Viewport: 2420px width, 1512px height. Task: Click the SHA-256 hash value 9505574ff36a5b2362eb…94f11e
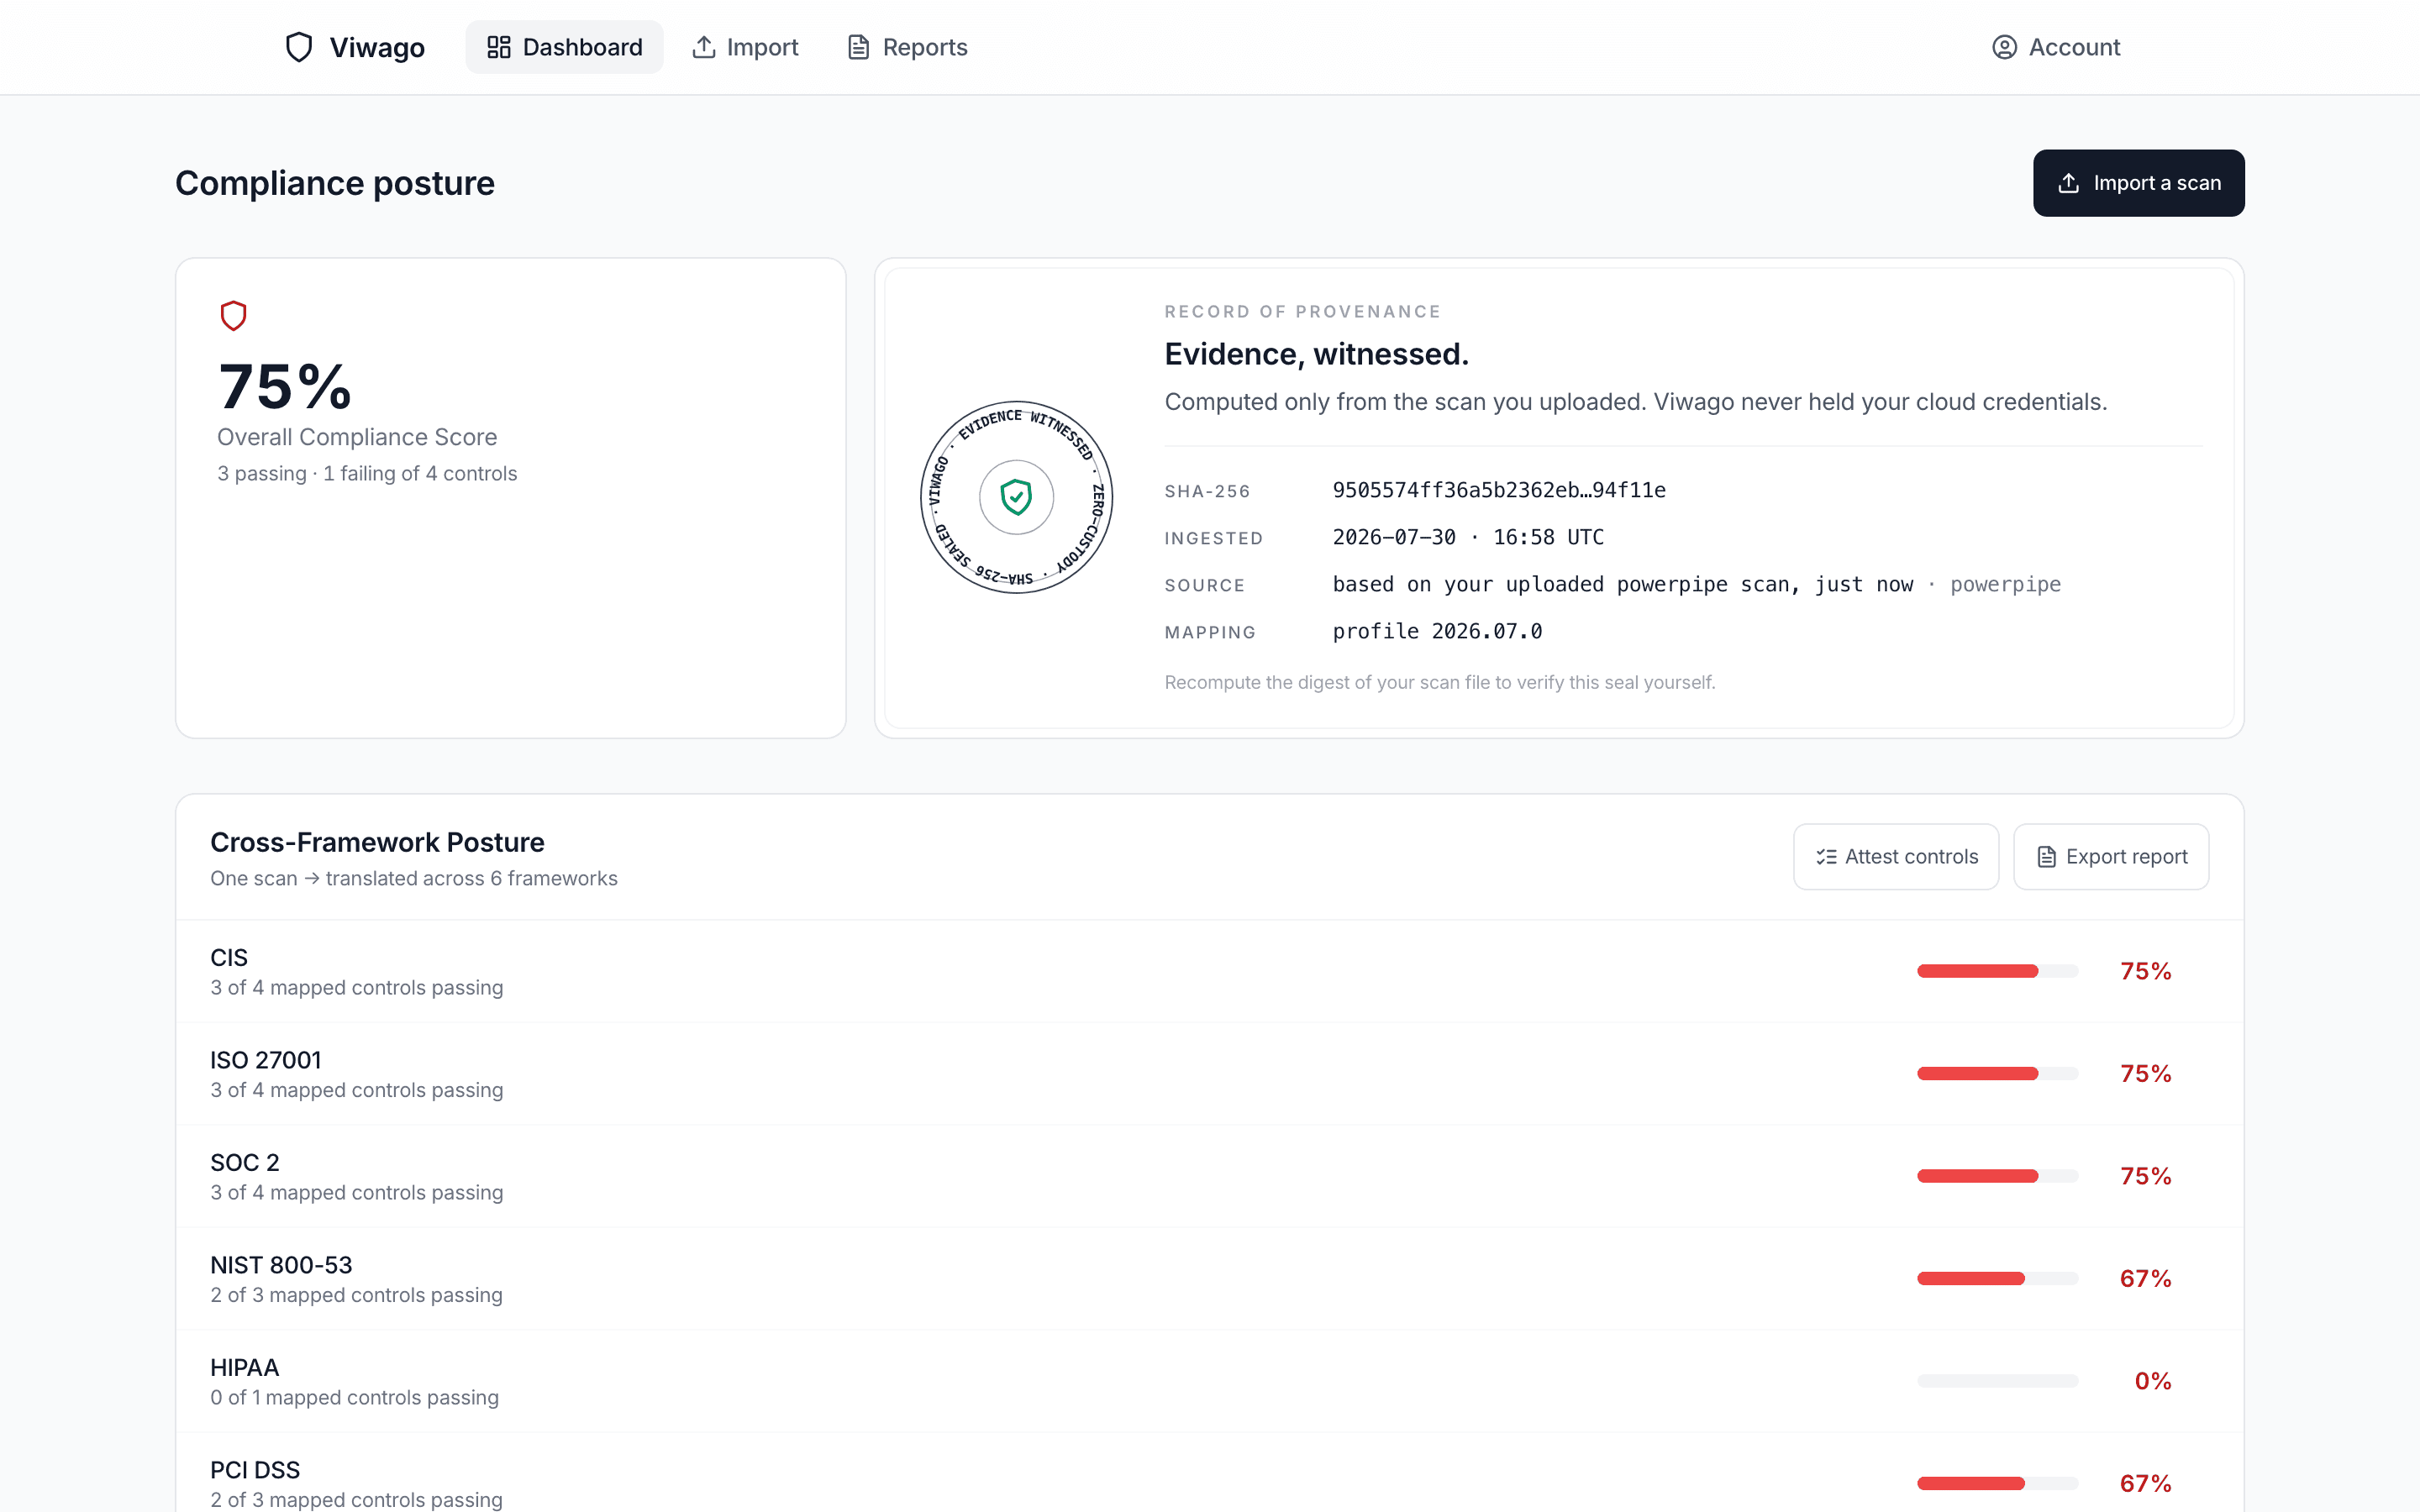1499,490
